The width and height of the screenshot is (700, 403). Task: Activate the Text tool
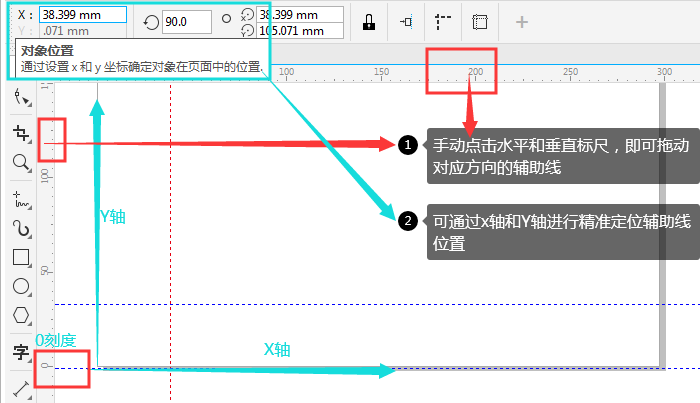click(21, 352)
